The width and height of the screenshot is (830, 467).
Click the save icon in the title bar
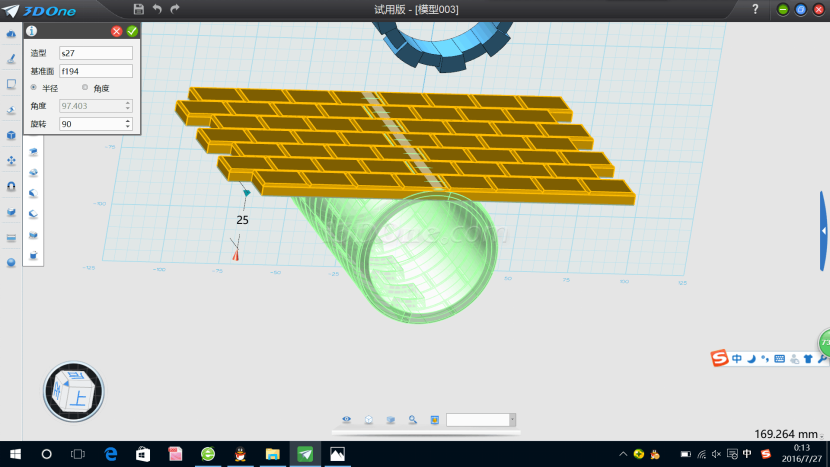pyautogui.click(x=138, y=9)
